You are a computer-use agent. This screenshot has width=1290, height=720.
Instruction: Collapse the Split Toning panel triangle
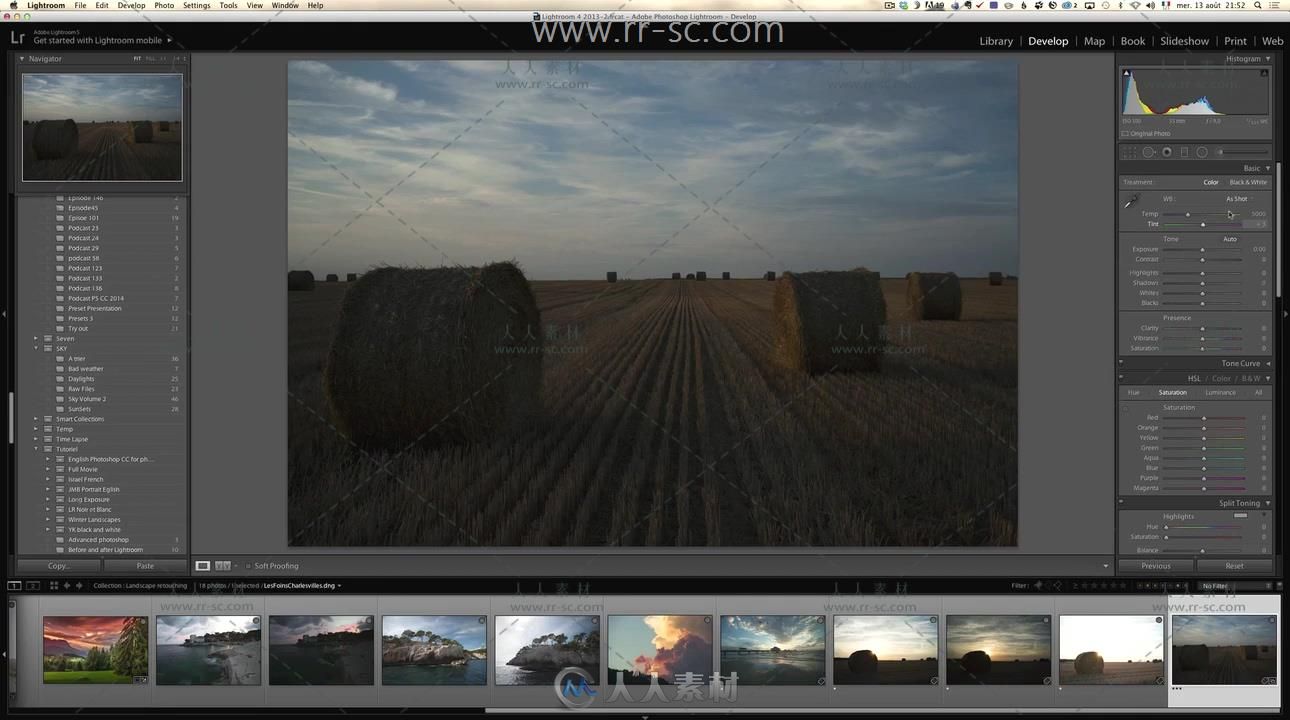(1268, 503)
